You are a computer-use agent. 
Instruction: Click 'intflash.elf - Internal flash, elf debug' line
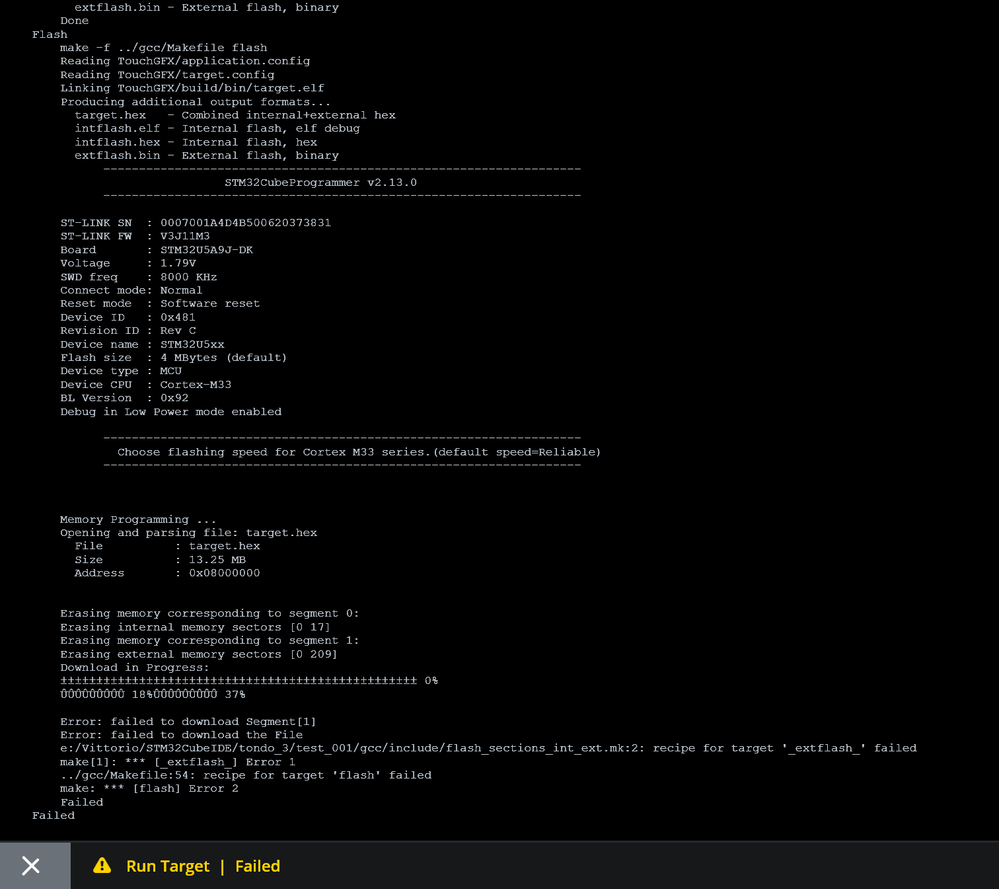(217, 129)
